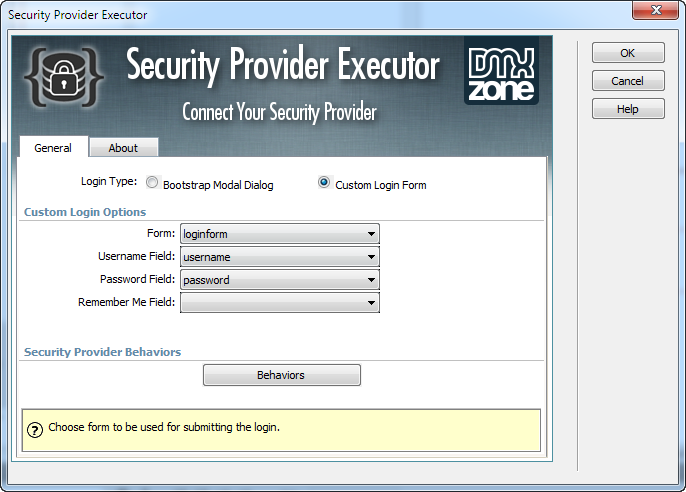Click the hint text about choosing form
The width and height of the screenshot is (686, 492).
click(164, 427)
